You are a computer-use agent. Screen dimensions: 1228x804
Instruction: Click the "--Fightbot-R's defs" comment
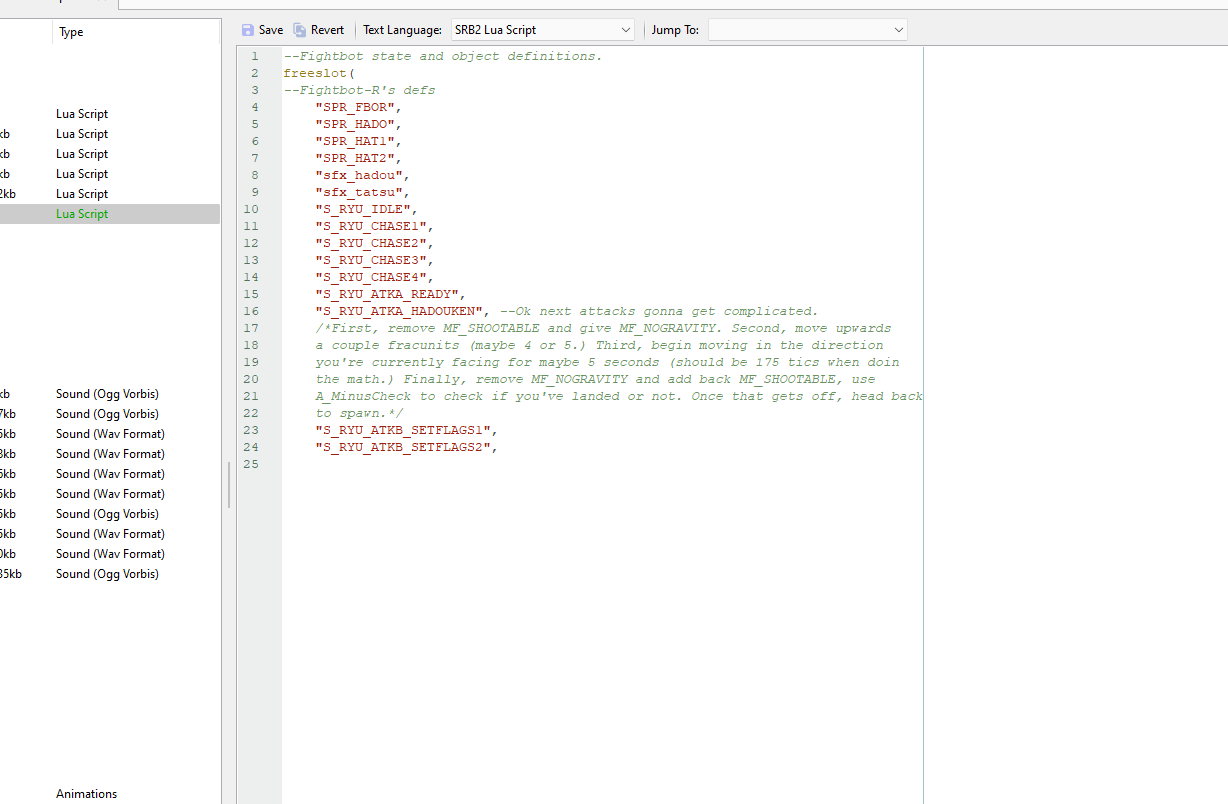coord(359,90)
